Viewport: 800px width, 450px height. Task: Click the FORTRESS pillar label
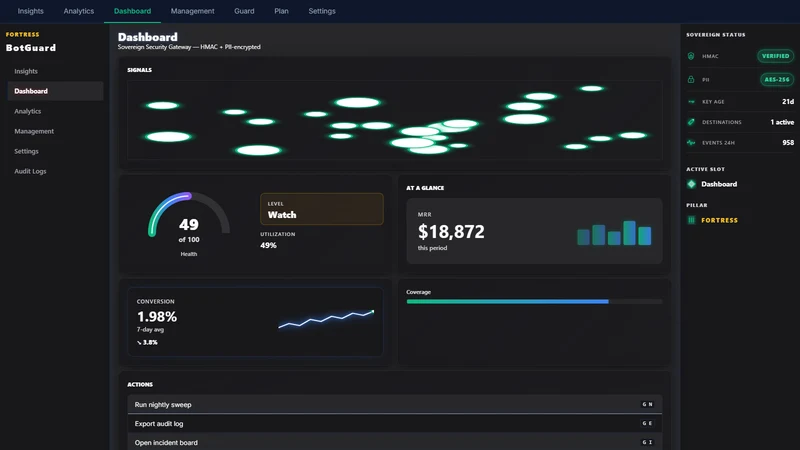(x=719, y=220)
